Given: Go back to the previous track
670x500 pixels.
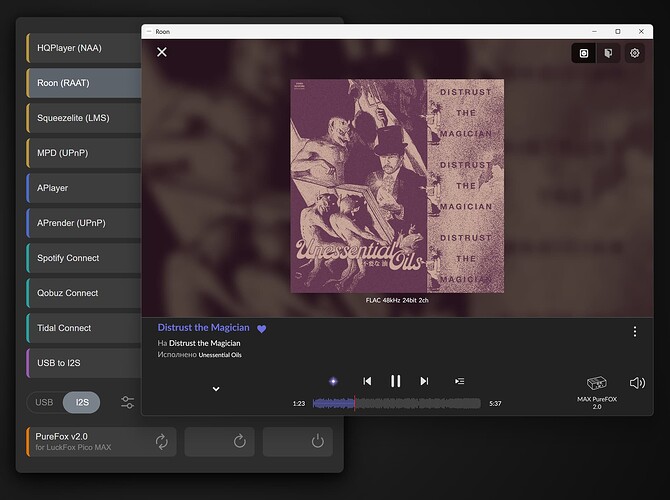Looking at the screenshot, I should (367, 381).
